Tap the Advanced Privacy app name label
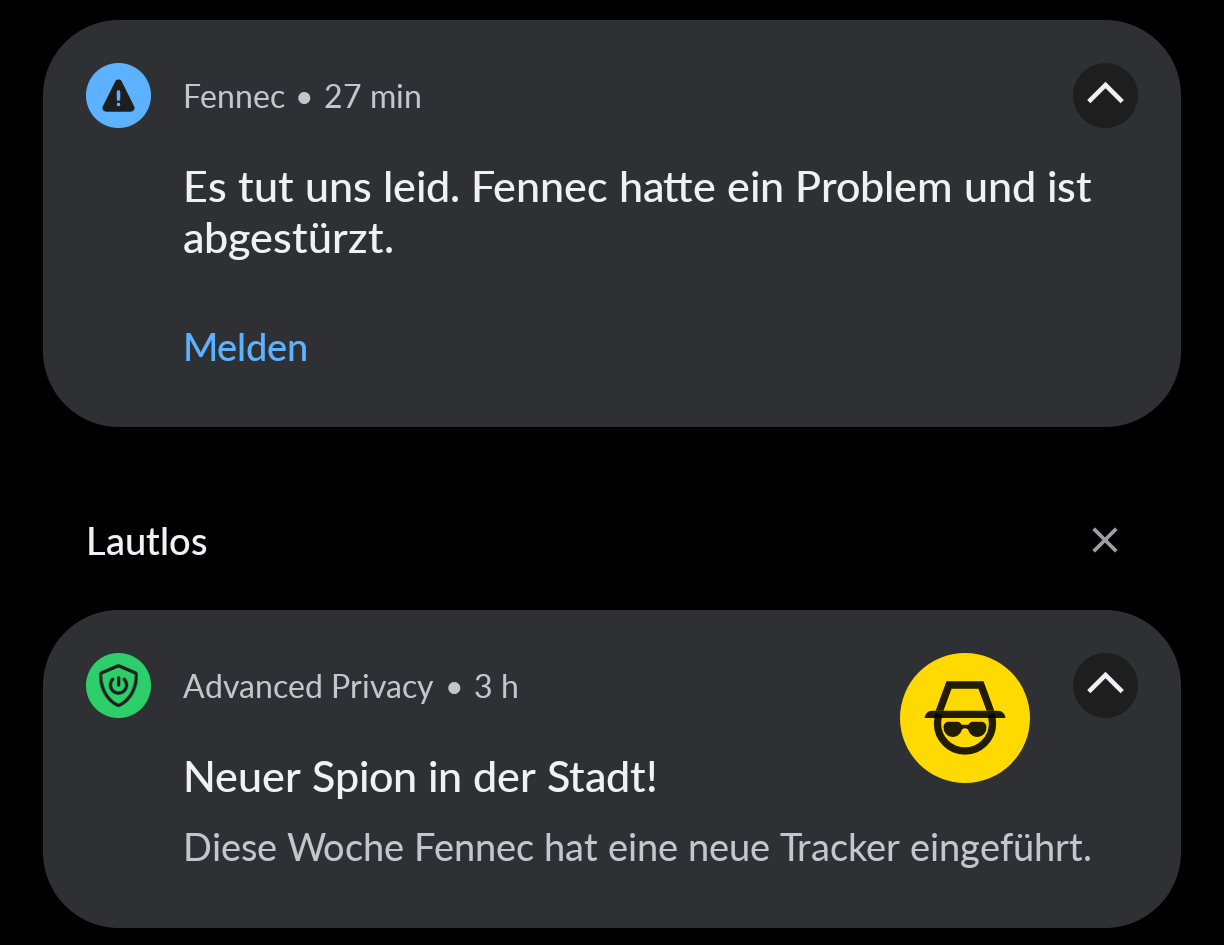The image size is (1224, 945). tap(308, 687)
